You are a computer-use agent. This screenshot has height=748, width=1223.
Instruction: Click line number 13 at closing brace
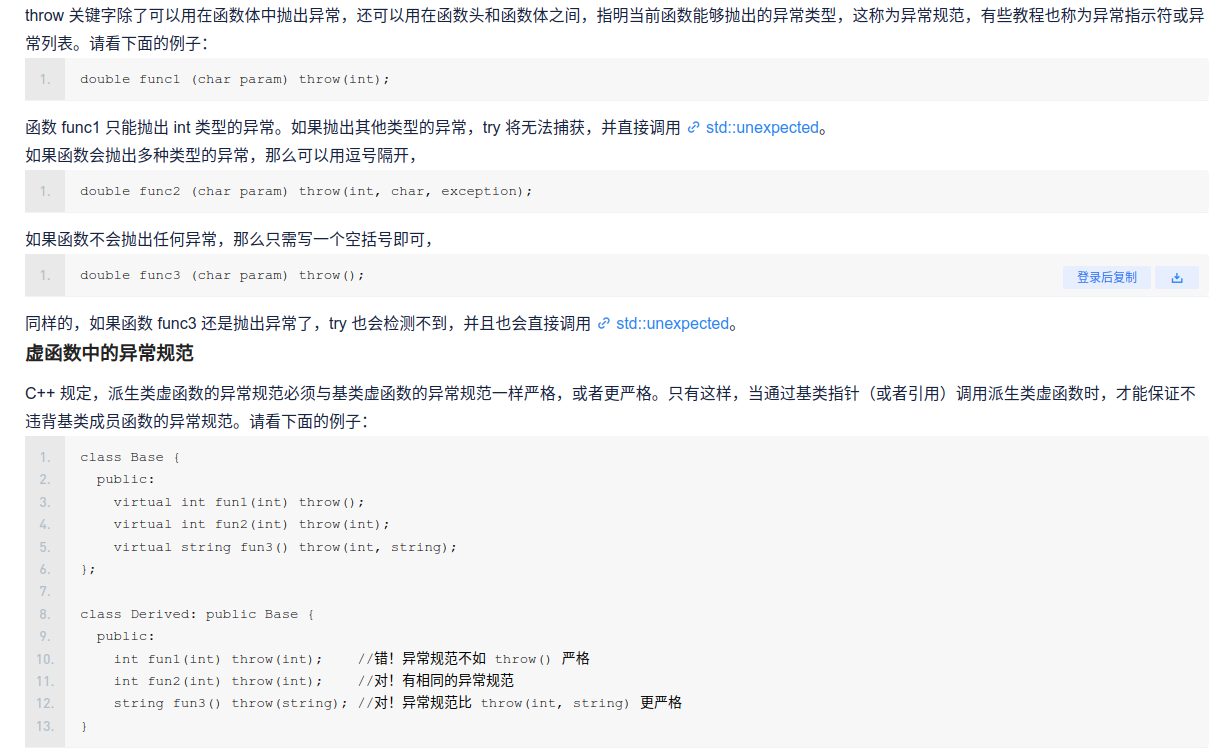click(45, 726)
